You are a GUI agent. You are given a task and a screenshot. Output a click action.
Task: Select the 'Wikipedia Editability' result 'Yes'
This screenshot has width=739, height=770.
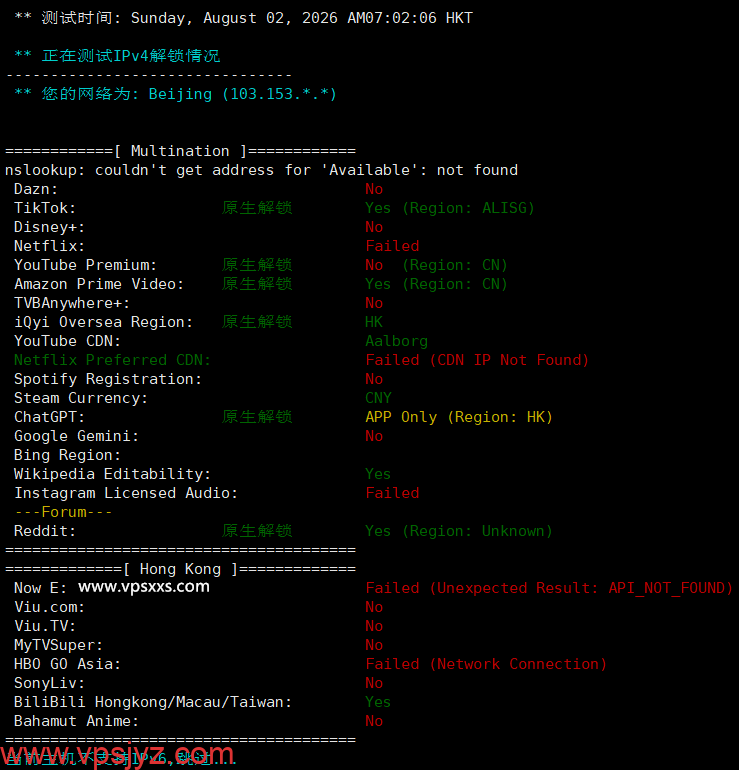point(378,474)
